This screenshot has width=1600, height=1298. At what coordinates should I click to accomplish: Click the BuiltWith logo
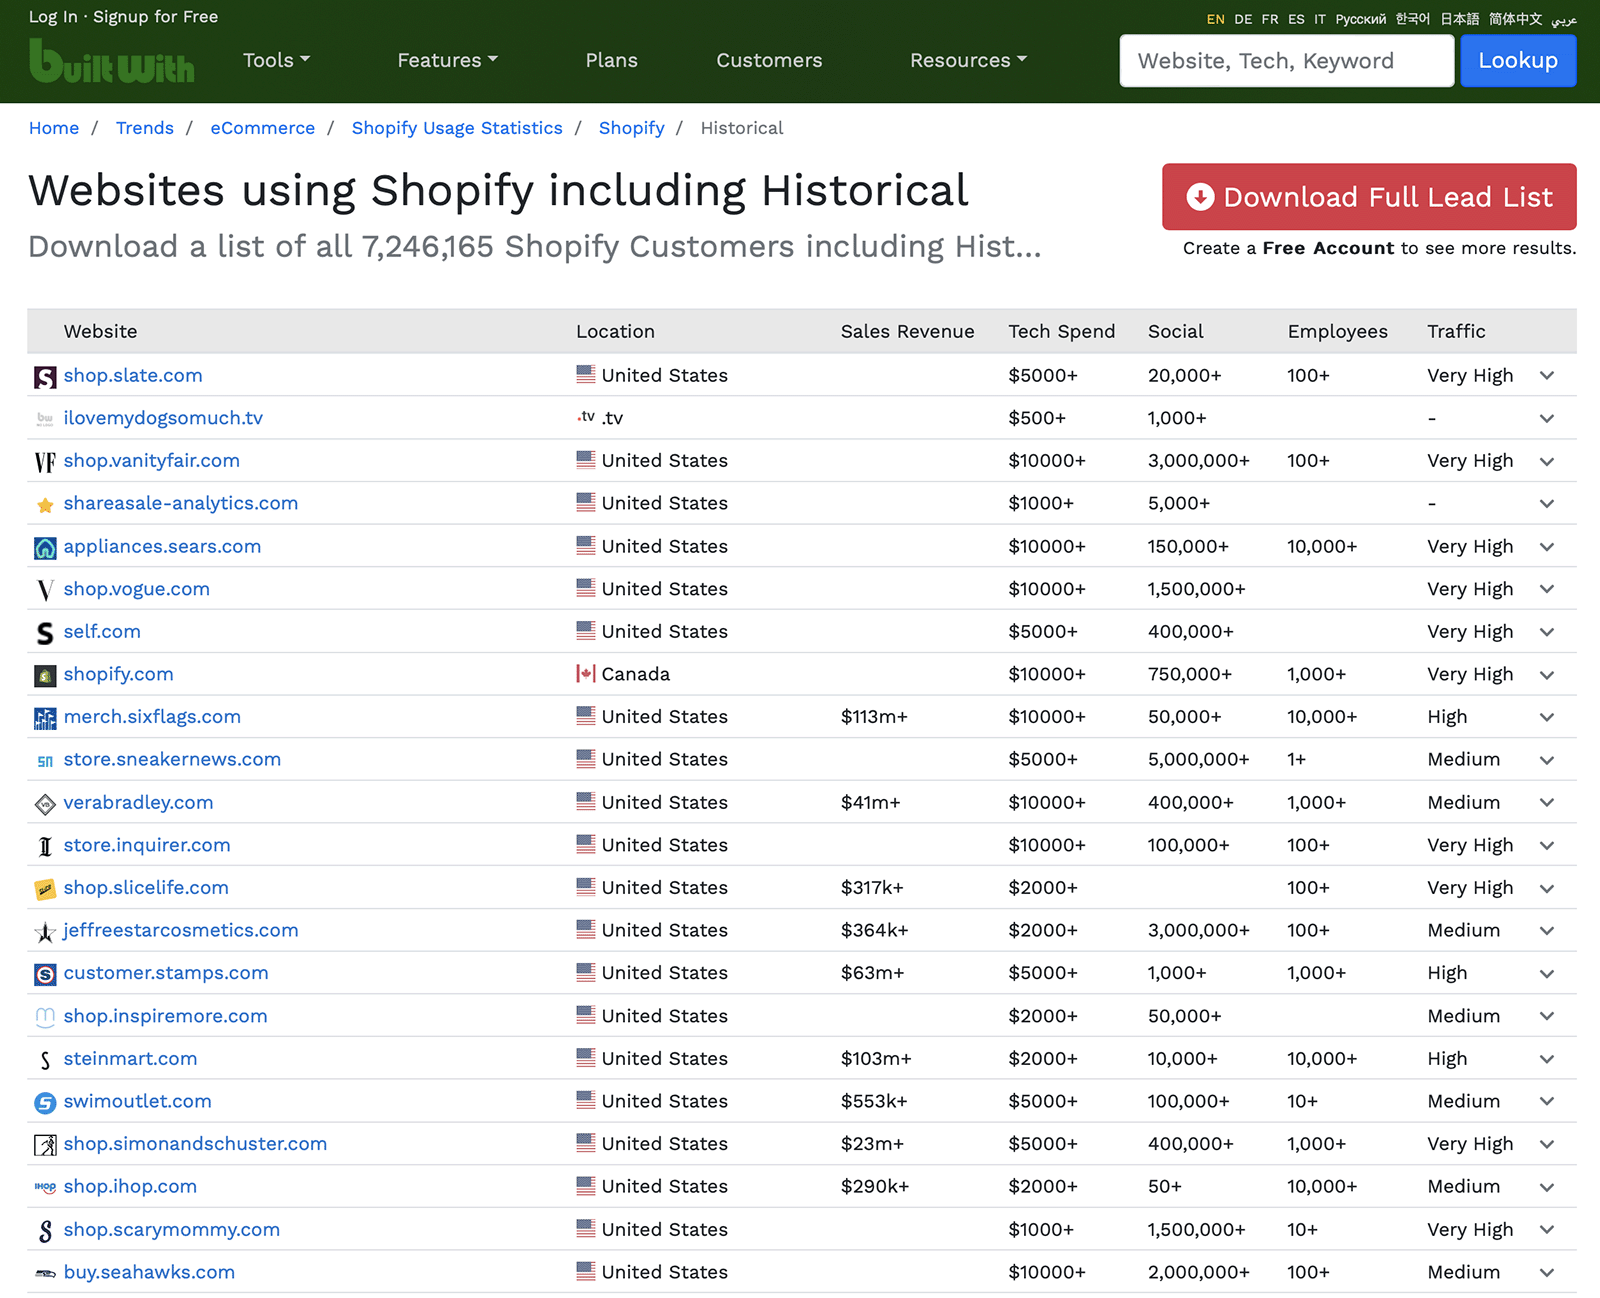112,61
